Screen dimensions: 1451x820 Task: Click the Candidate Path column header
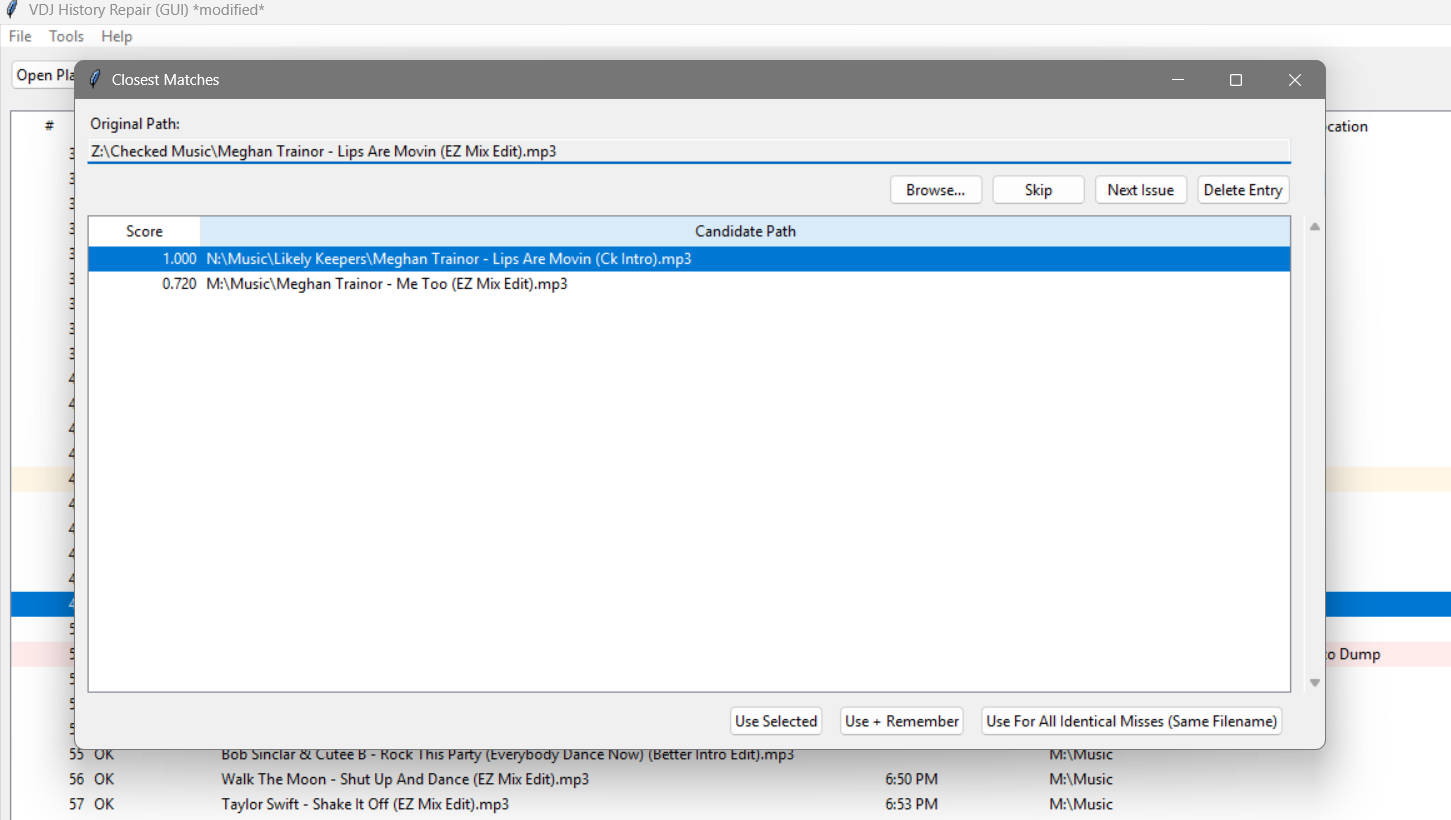point(745,231)
